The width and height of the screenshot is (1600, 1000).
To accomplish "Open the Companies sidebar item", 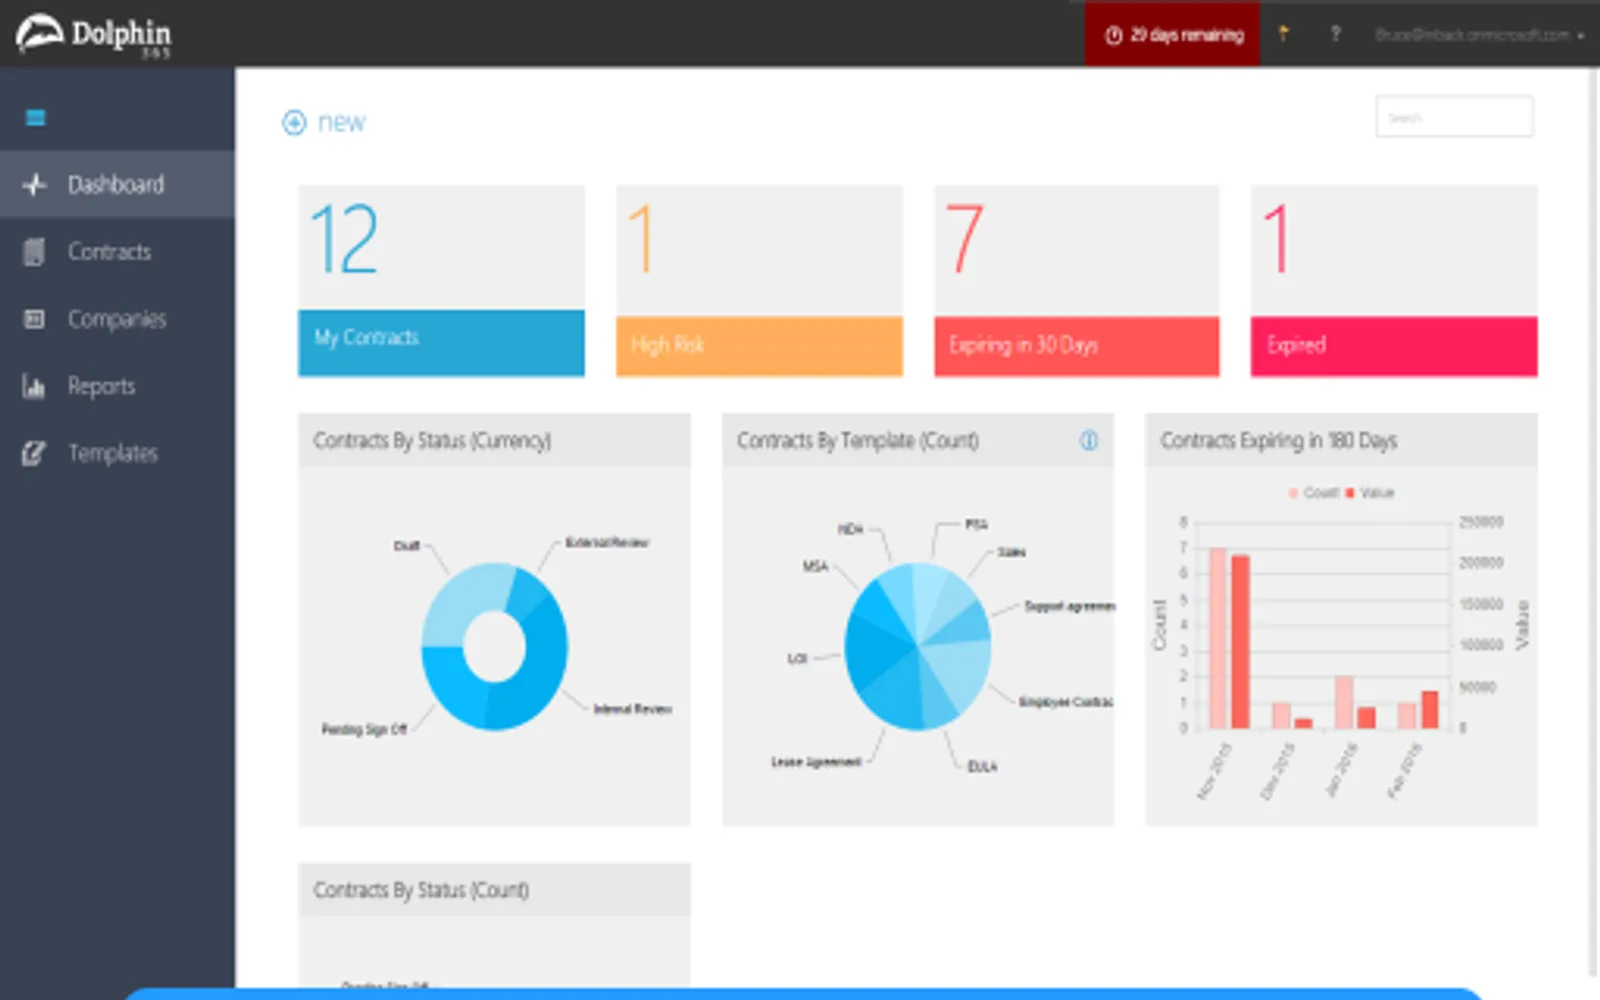I will click(117, 319).
